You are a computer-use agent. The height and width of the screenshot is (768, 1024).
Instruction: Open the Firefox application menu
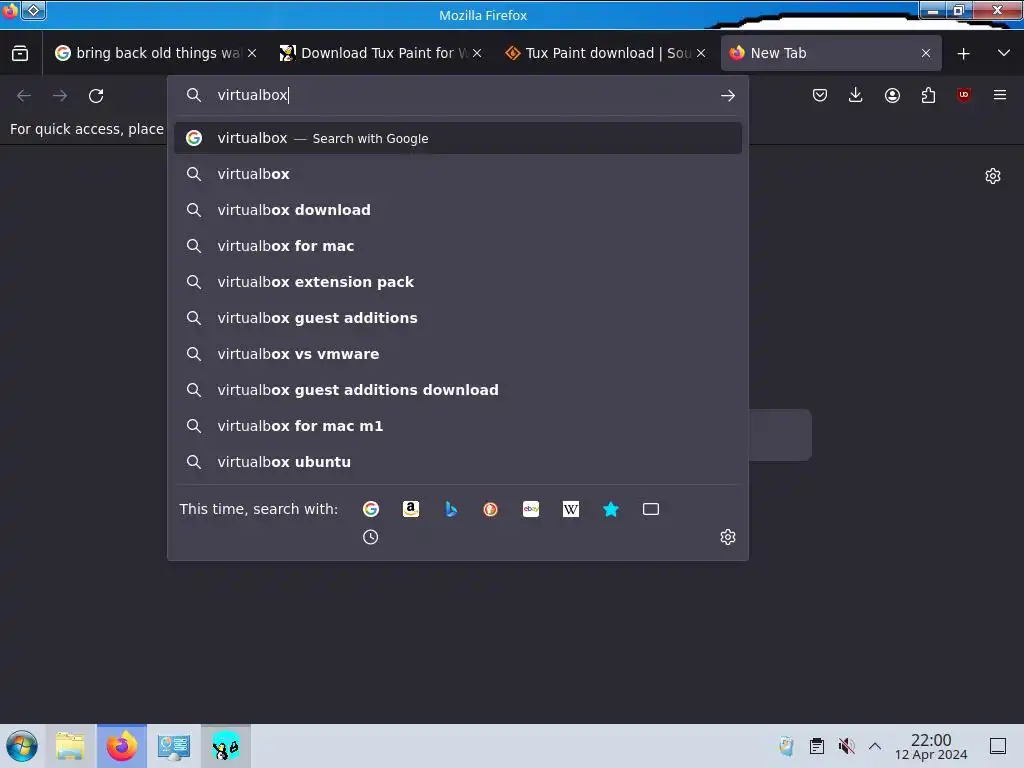(x=1000, y=95)
